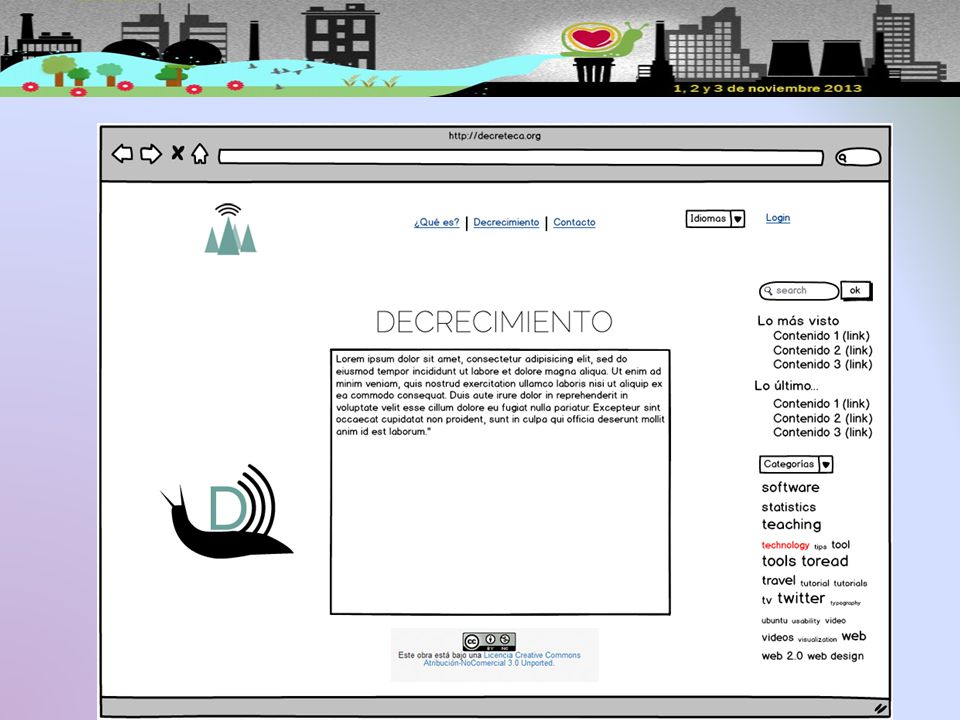
Task: Click the Creative Commons license badge
Action: click(489, 642)
